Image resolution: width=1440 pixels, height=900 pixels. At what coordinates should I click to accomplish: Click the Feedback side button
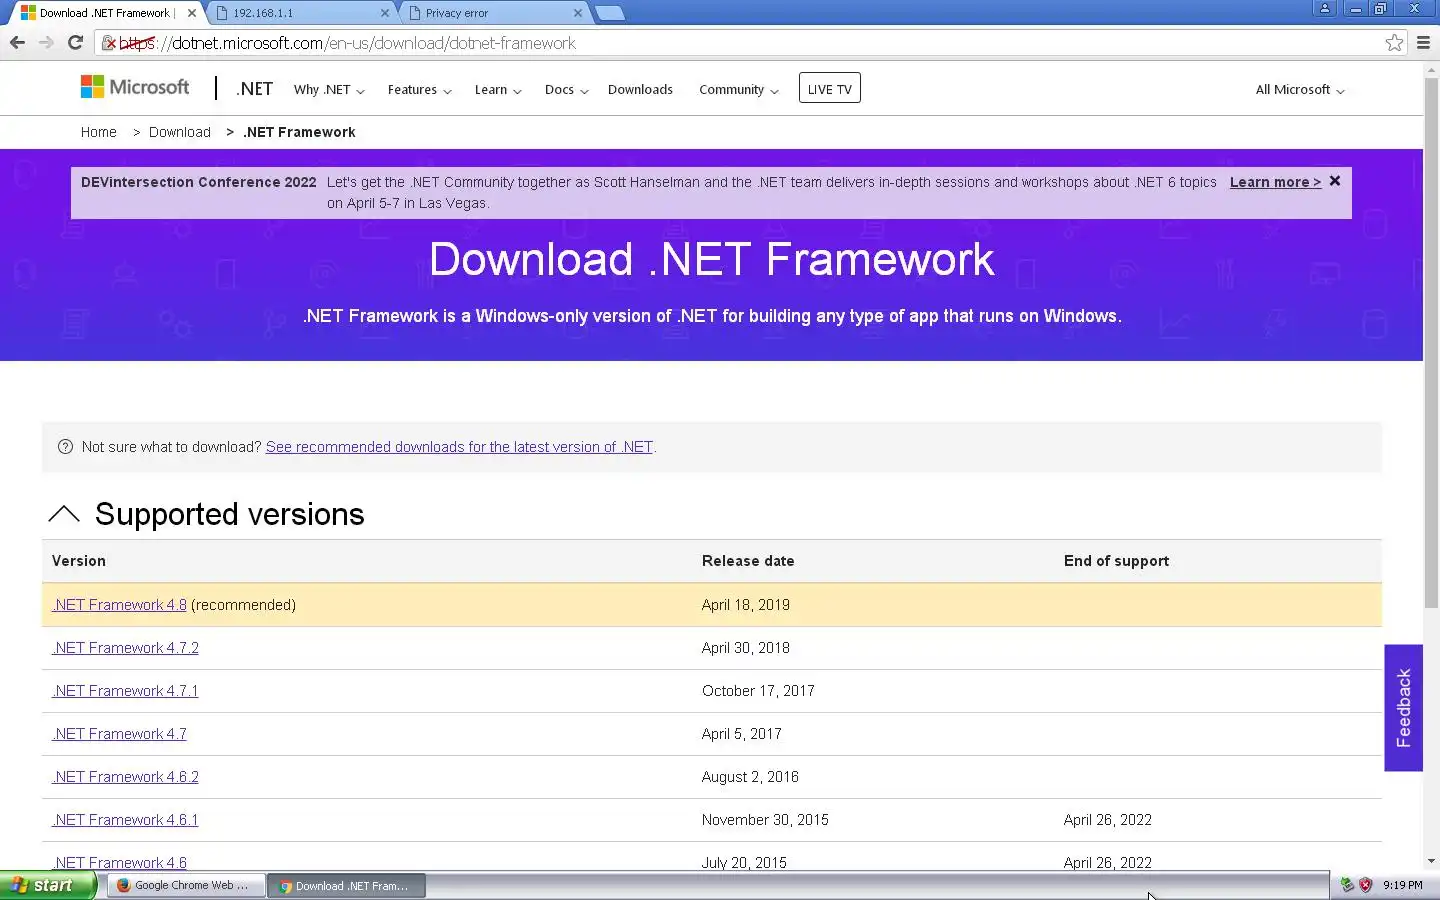pyautogui.click(x=1403, y=708)
